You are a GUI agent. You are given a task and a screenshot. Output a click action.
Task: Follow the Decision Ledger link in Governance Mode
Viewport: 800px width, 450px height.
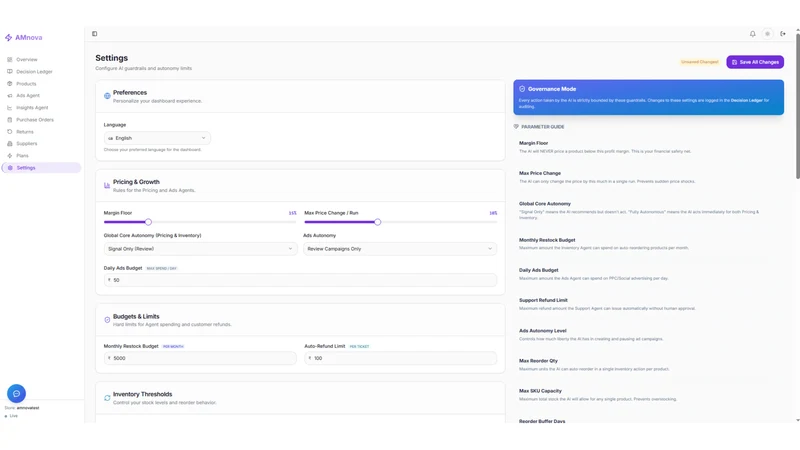[x=746, y=101]
